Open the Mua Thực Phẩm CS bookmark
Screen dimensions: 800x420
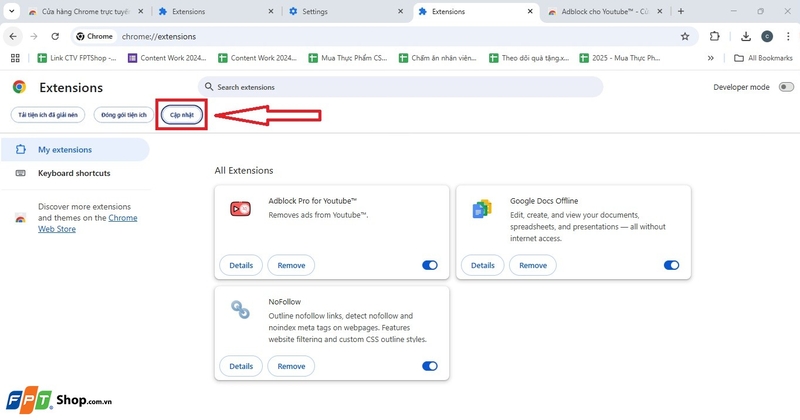[x=348, y=58]
